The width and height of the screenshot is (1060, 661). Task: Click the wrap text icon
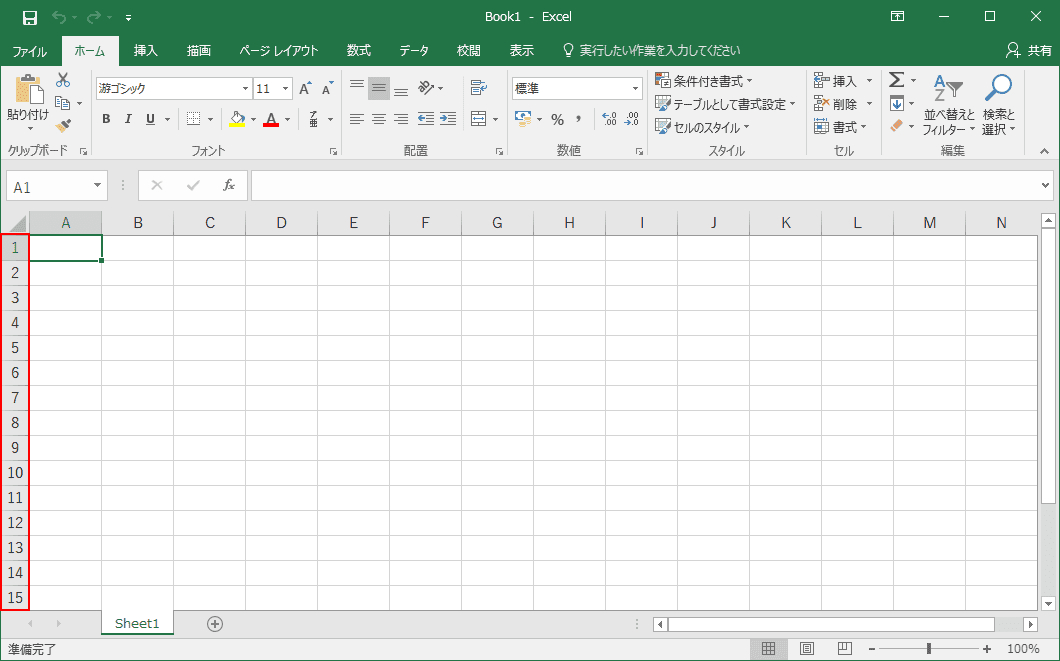pyautogui.click(x=479, y=87)
